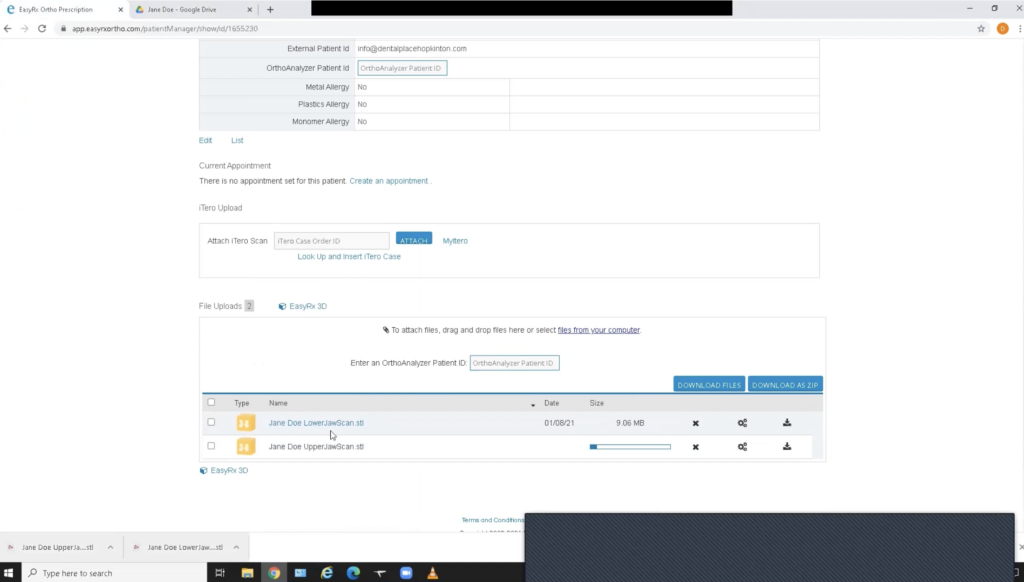1024x582 pixels.
Task: Open VLC media player from taskbar
Action: [x=433, y=573]
